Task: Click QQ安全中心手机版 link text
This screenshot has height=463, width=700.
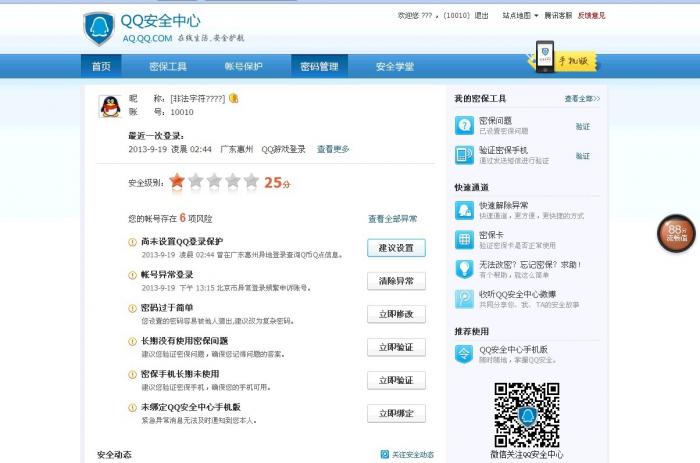Action: [513, 350]
